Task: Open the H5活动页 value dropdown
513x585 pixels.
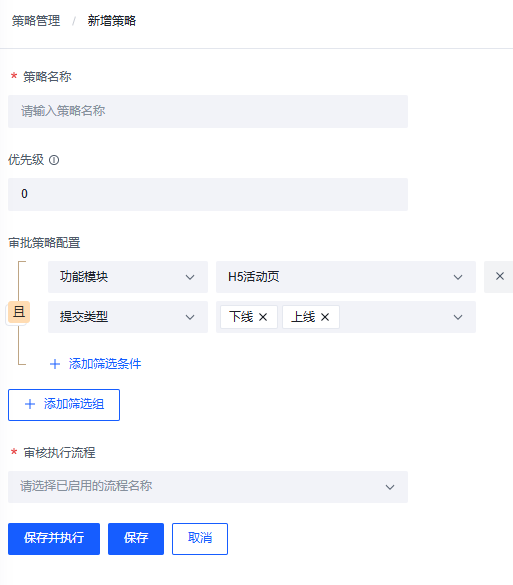Action: click(x=346, y=277)
